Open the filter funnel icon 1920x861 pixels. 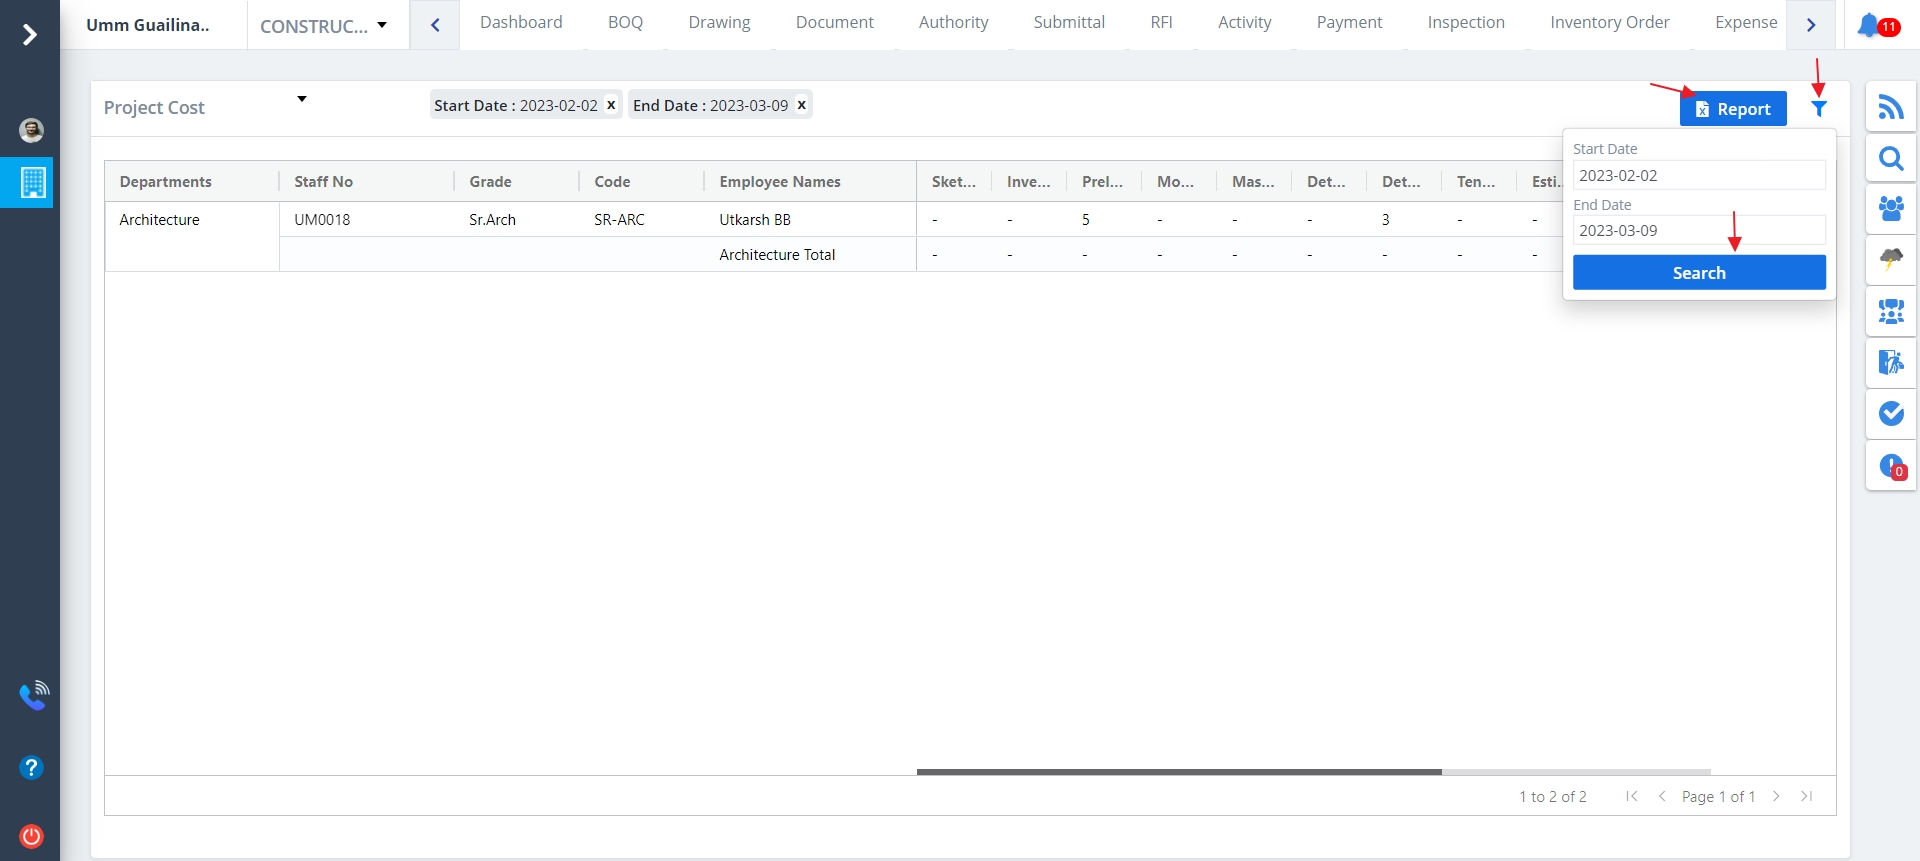click(1819, 109)
